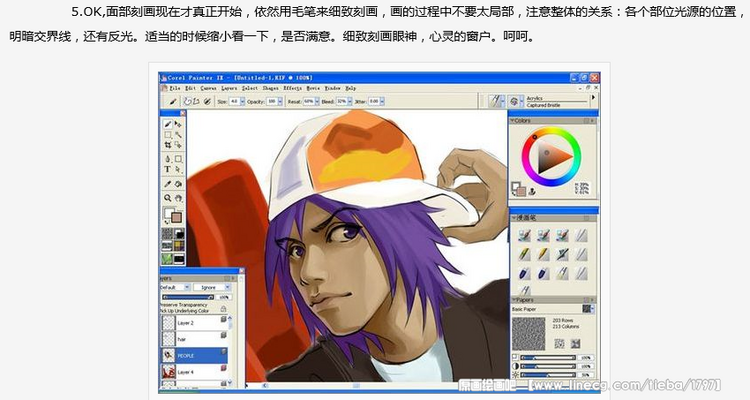Enable straight line strokes on the property bar
Screen dimensions: 750x400
pos(196,101)
